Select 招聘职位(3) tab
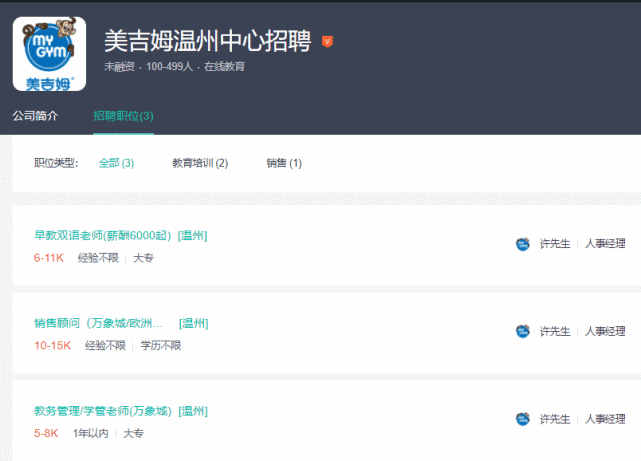Viewport: 641px width, 461px height. (x=123, y=116)
